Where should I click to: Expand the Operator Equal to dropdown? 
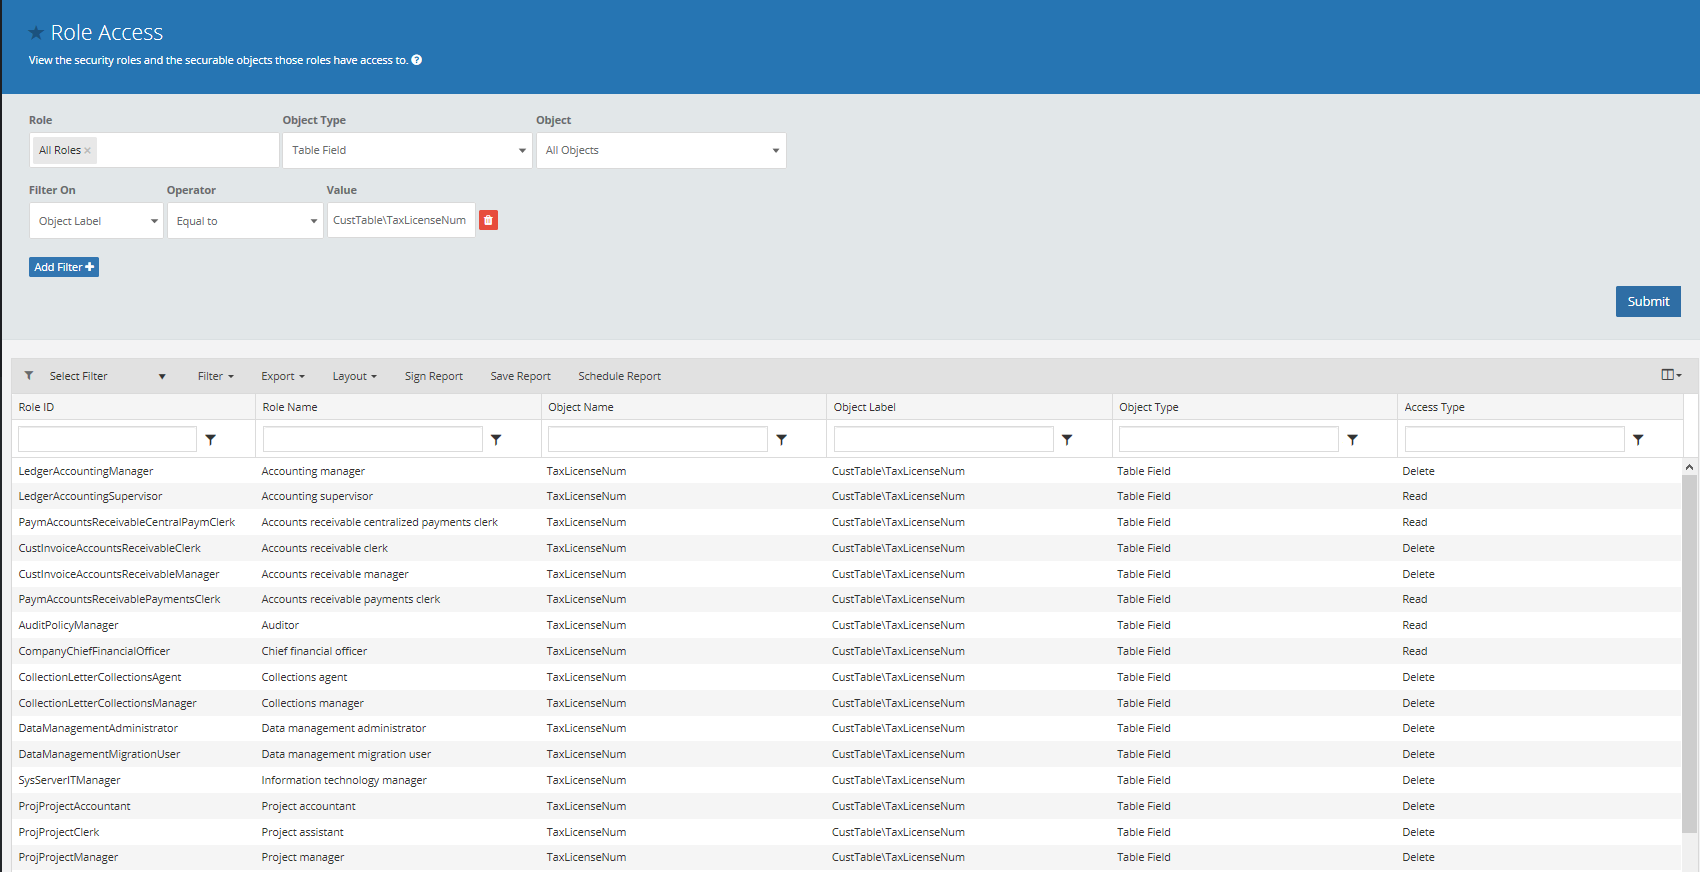[x=245, y=221]
